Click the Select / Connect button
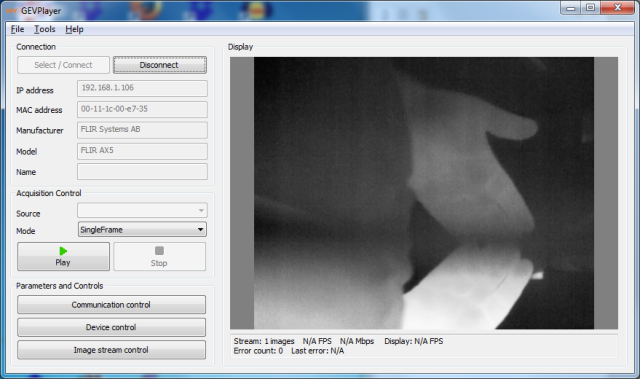 [63, 65]
